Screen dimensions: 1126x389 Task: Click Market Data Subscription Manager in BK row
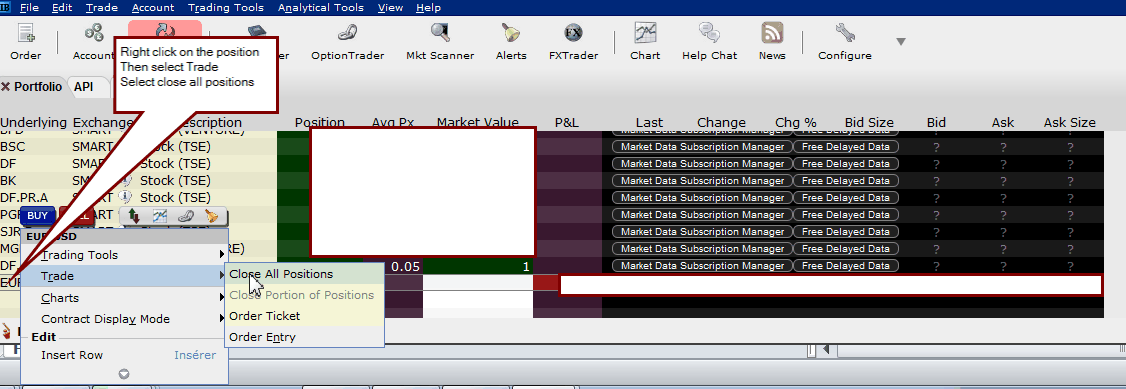tap(702, 181)
